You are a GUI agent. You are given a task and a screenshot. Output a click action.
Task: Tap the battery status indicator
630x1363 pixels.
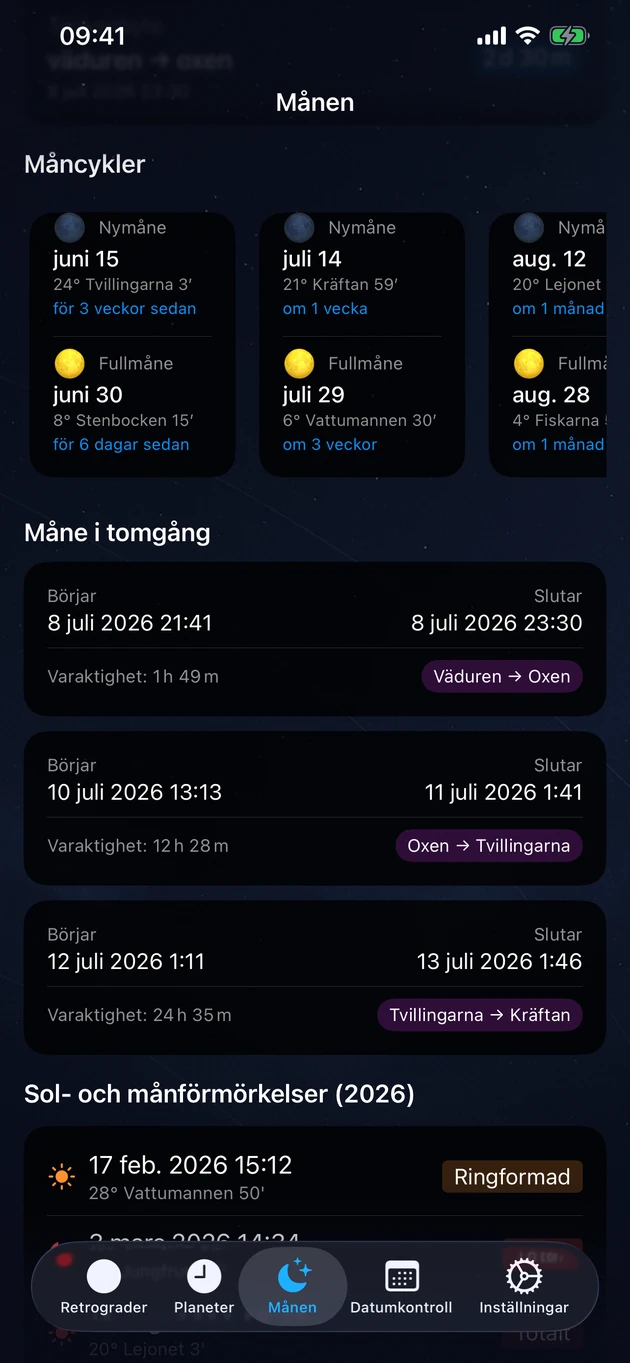[x=568, y=37]
